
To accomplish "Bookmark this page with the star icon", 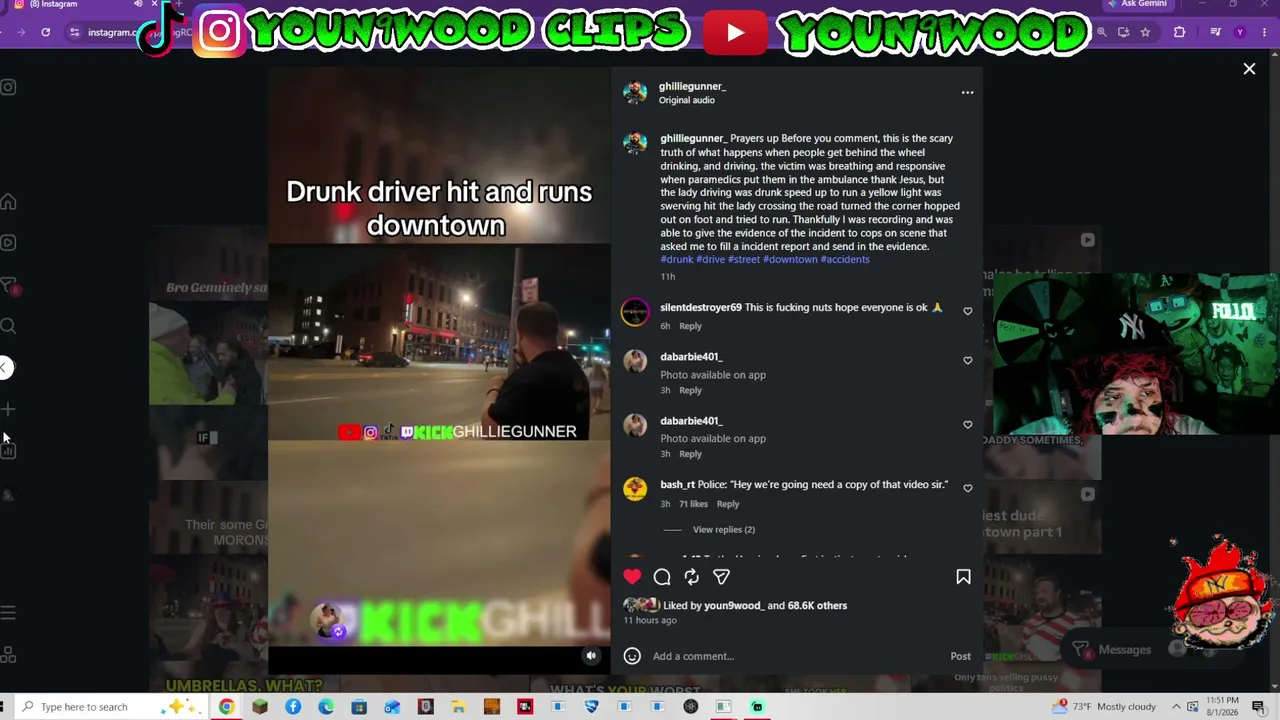I will coord(1145,32).
